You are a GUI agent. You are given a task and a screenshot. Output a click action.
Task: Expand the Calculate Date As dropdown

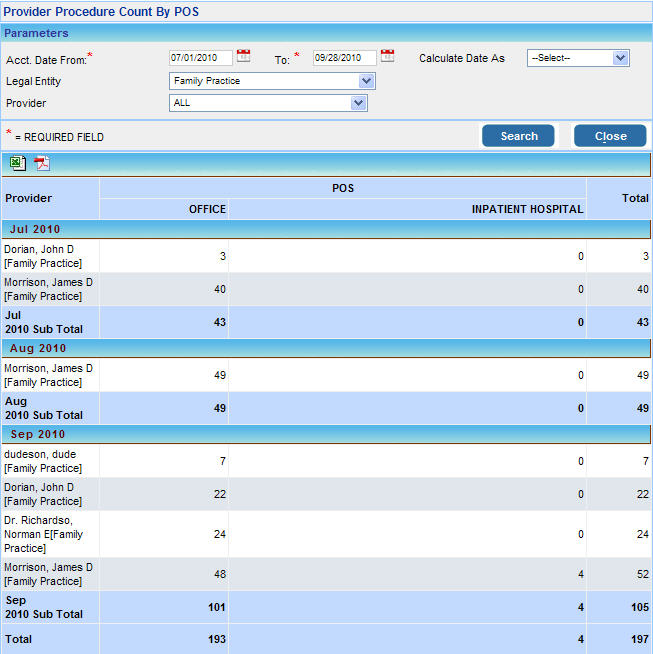tap(620, 58)
